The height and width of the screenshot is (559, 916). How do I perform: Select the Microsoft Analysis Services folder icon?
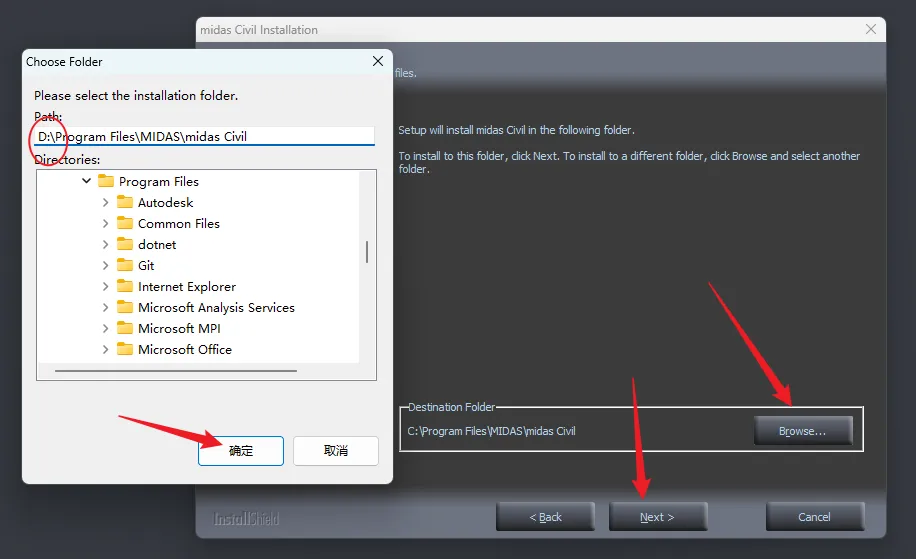[125, 307]
